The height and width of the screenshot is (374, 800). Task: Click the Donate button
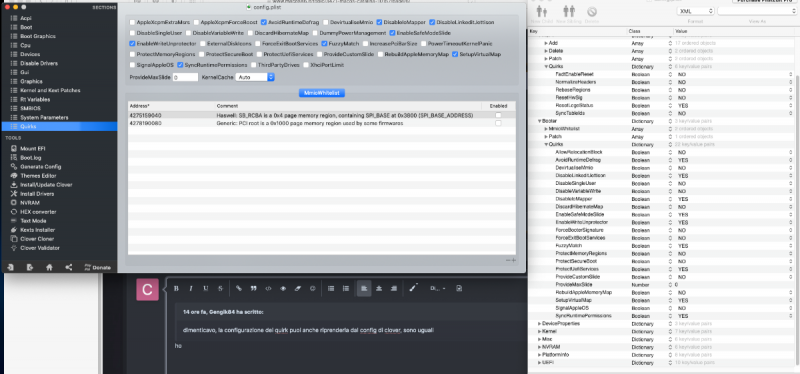[x=97, y=267]
